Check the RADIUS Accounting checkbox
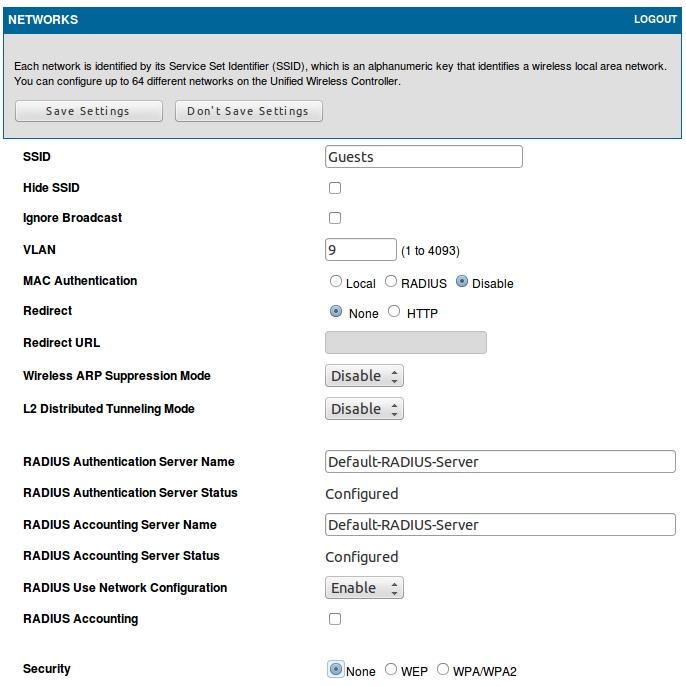This screenshot has width=686, height=687. (335, 619)
